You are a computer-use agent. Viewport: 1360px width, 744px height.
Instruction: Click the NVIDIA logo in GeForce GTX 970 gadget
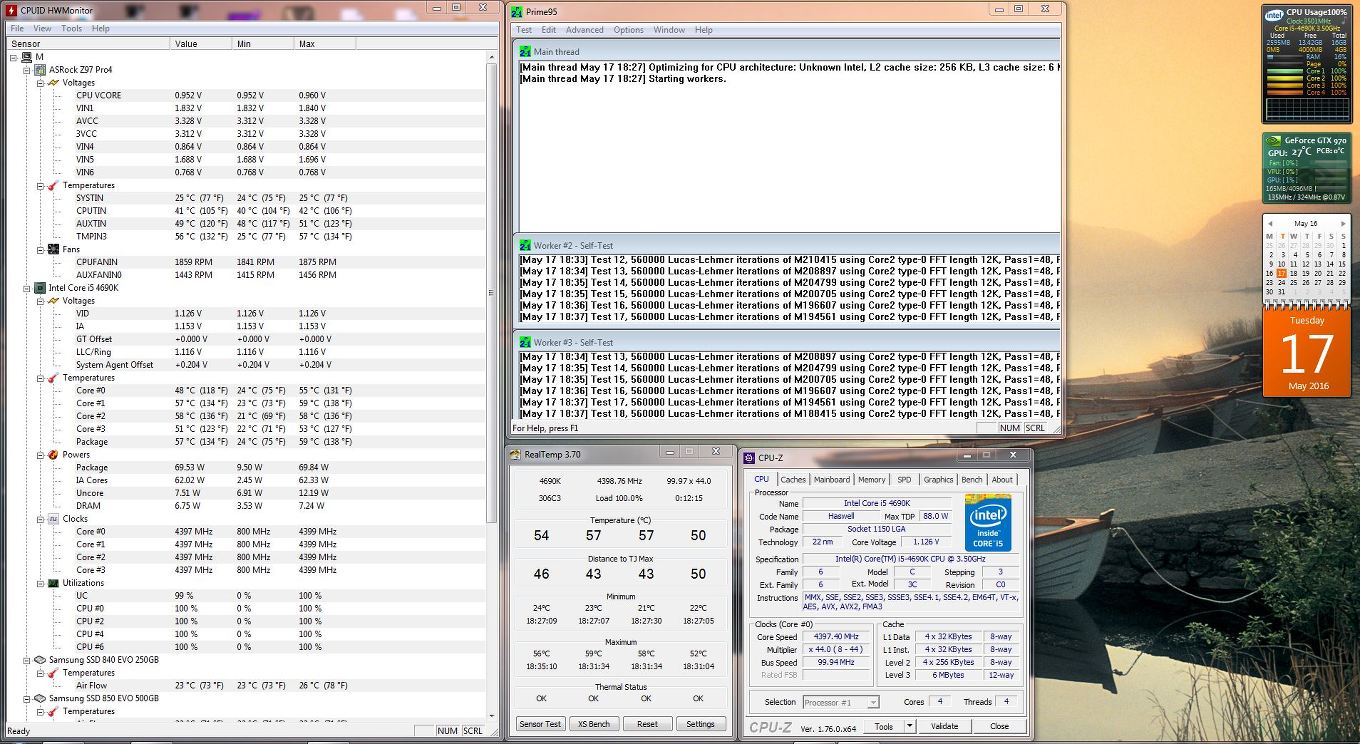(x=1275, y=140)
